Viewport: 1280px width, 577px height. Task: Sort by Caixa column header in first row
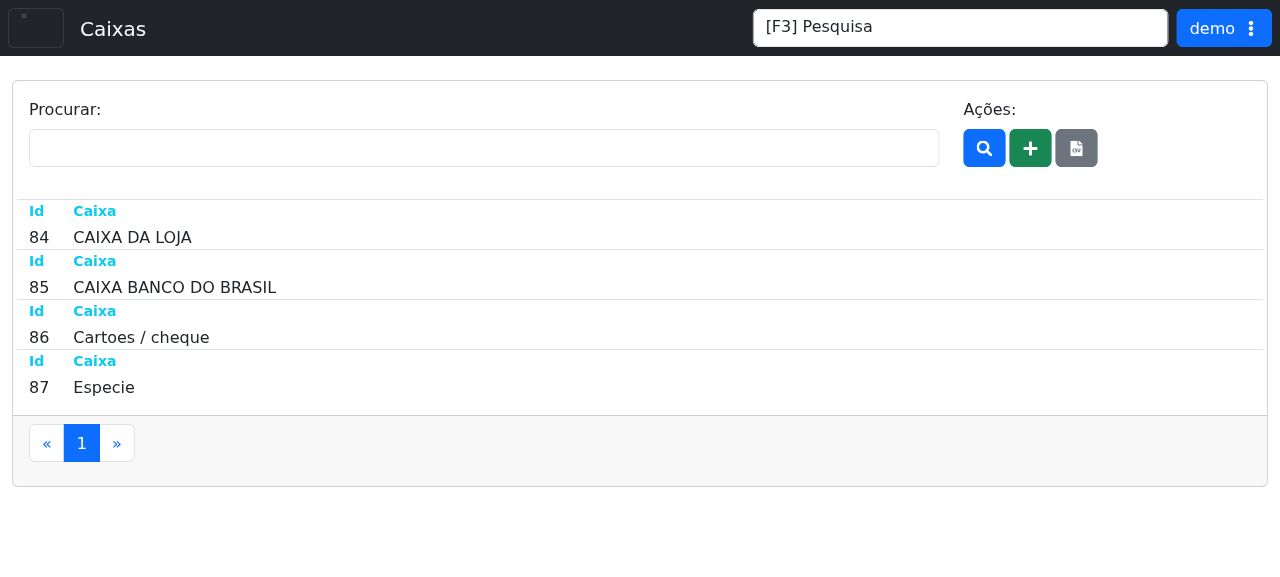pos(95,211)
